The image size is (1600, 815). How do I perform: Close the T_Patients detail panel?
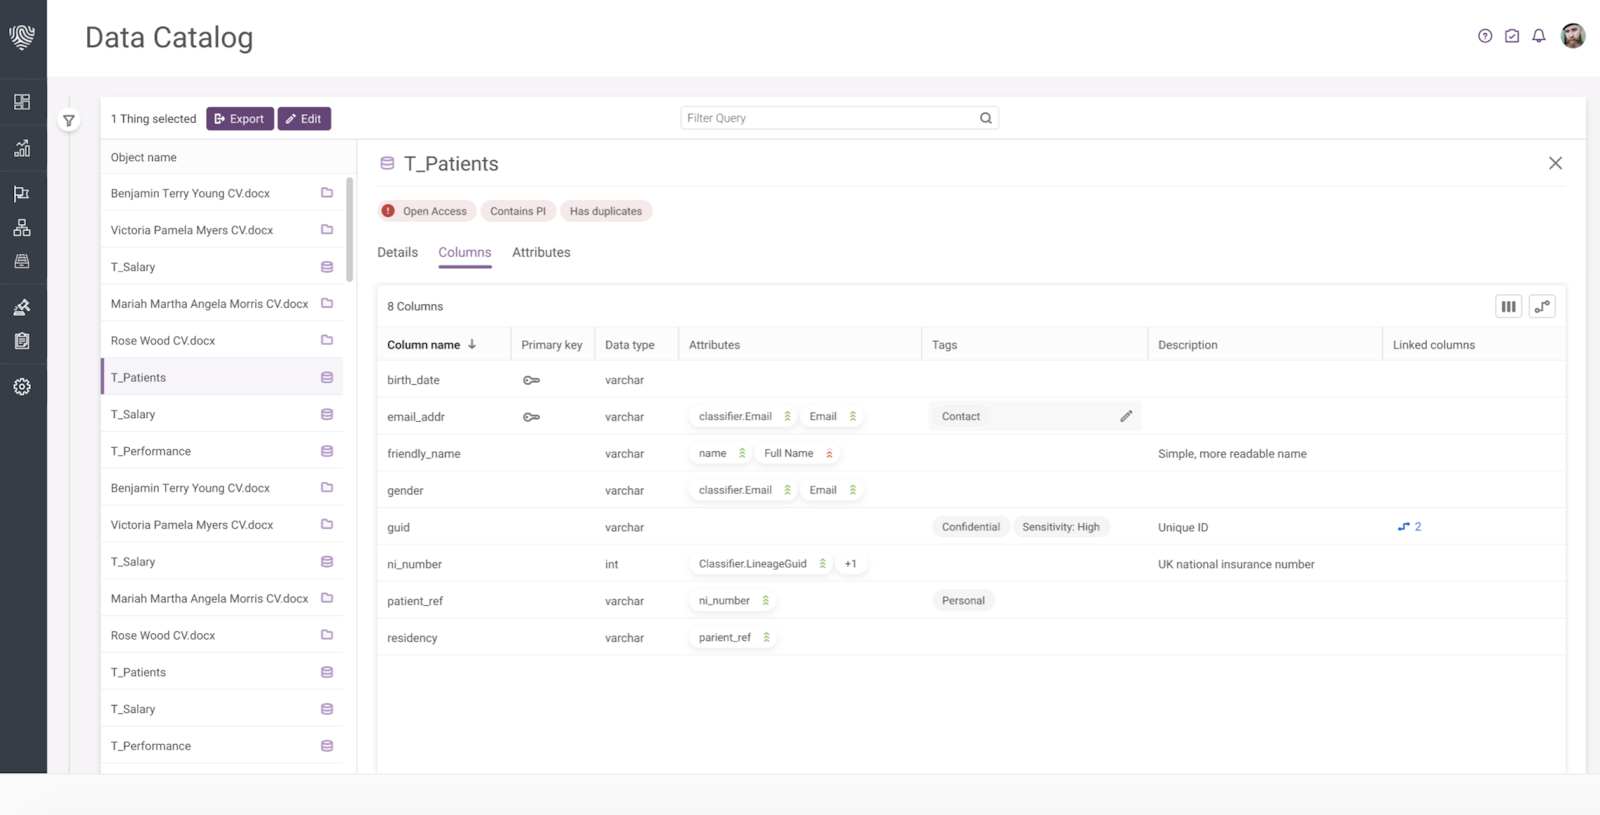pos(1555,163)
